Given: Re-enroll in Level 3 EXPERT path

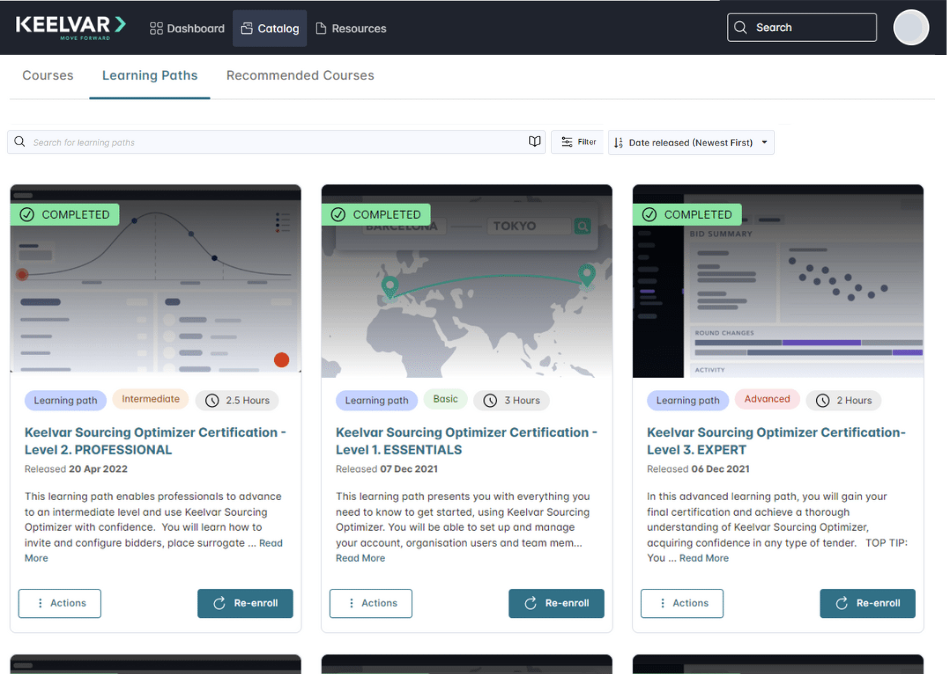Looking at the screenshot, I should (x=868, y=603).
